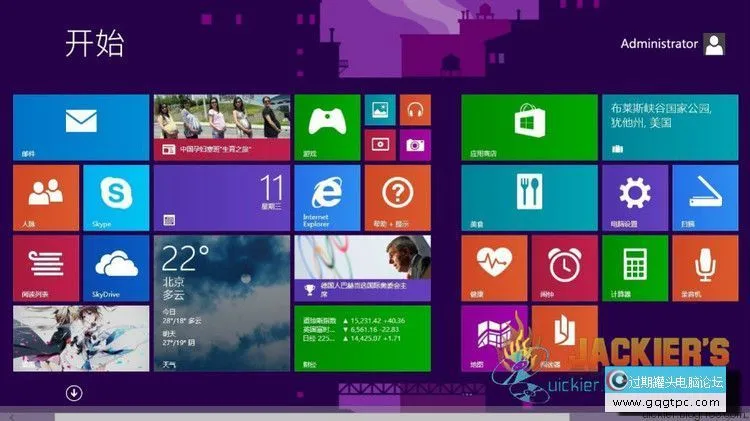Image resolution: width=750 pixels, height=421 pixels.
Task: Open the Store (应用商店) tile
Action: (529, 127)
